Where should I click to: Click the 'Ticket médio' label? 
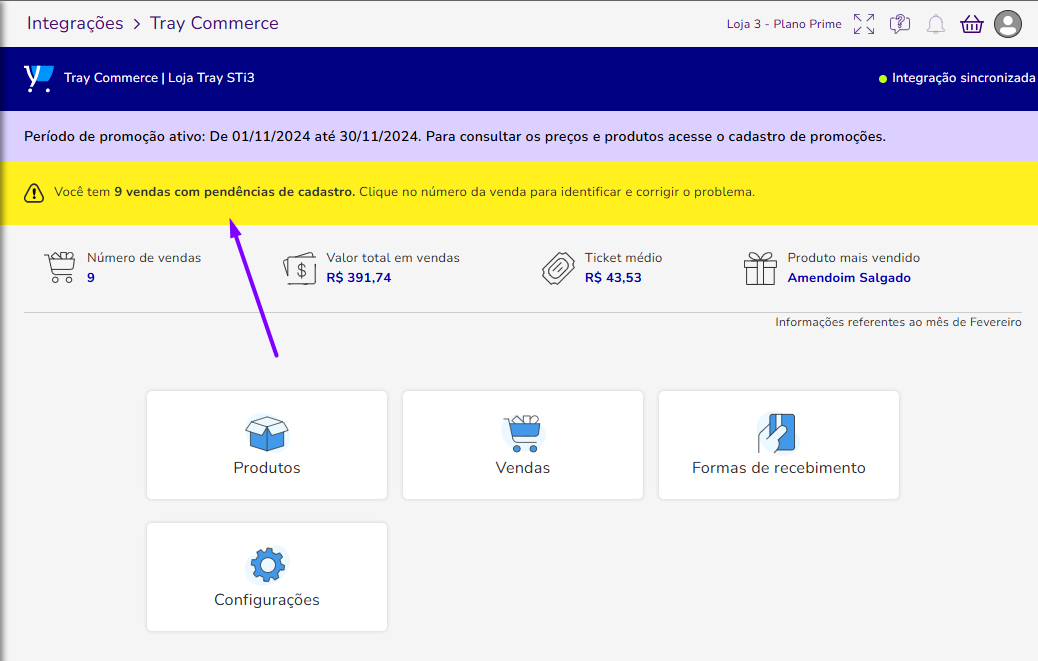[623, 258]
